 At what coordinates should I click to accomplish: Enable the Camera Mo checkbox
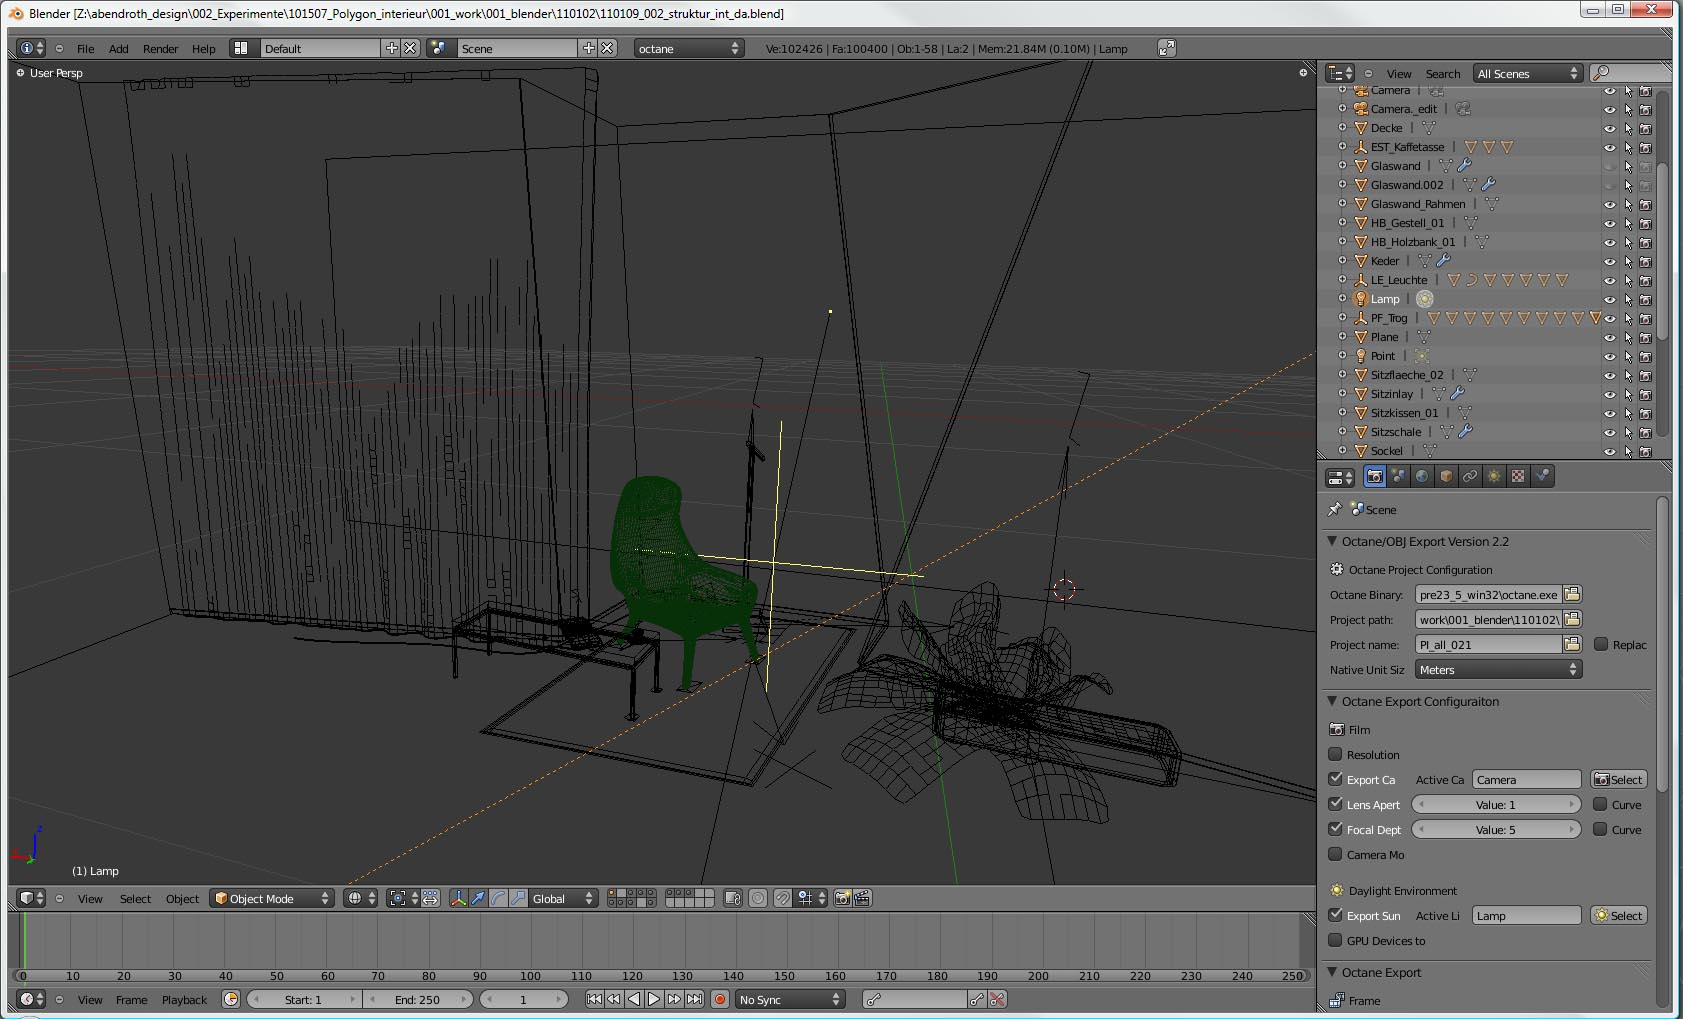[1335, 854]
